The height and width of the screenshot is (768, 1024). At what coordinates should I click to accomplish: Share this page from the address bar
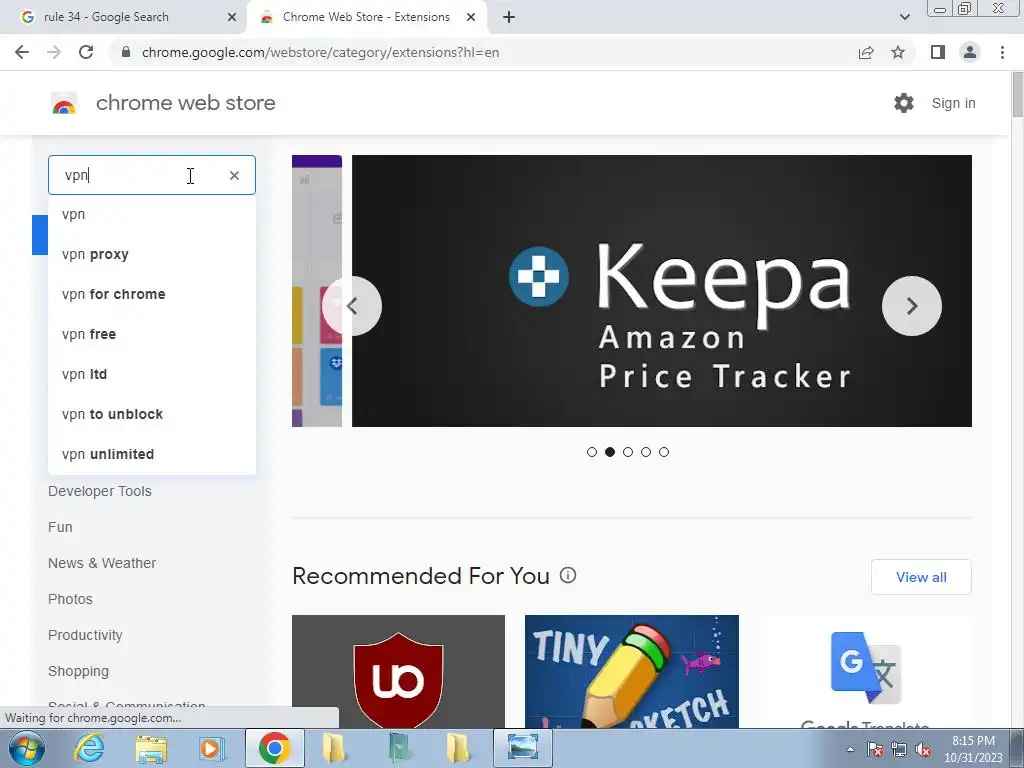(866, 52)
